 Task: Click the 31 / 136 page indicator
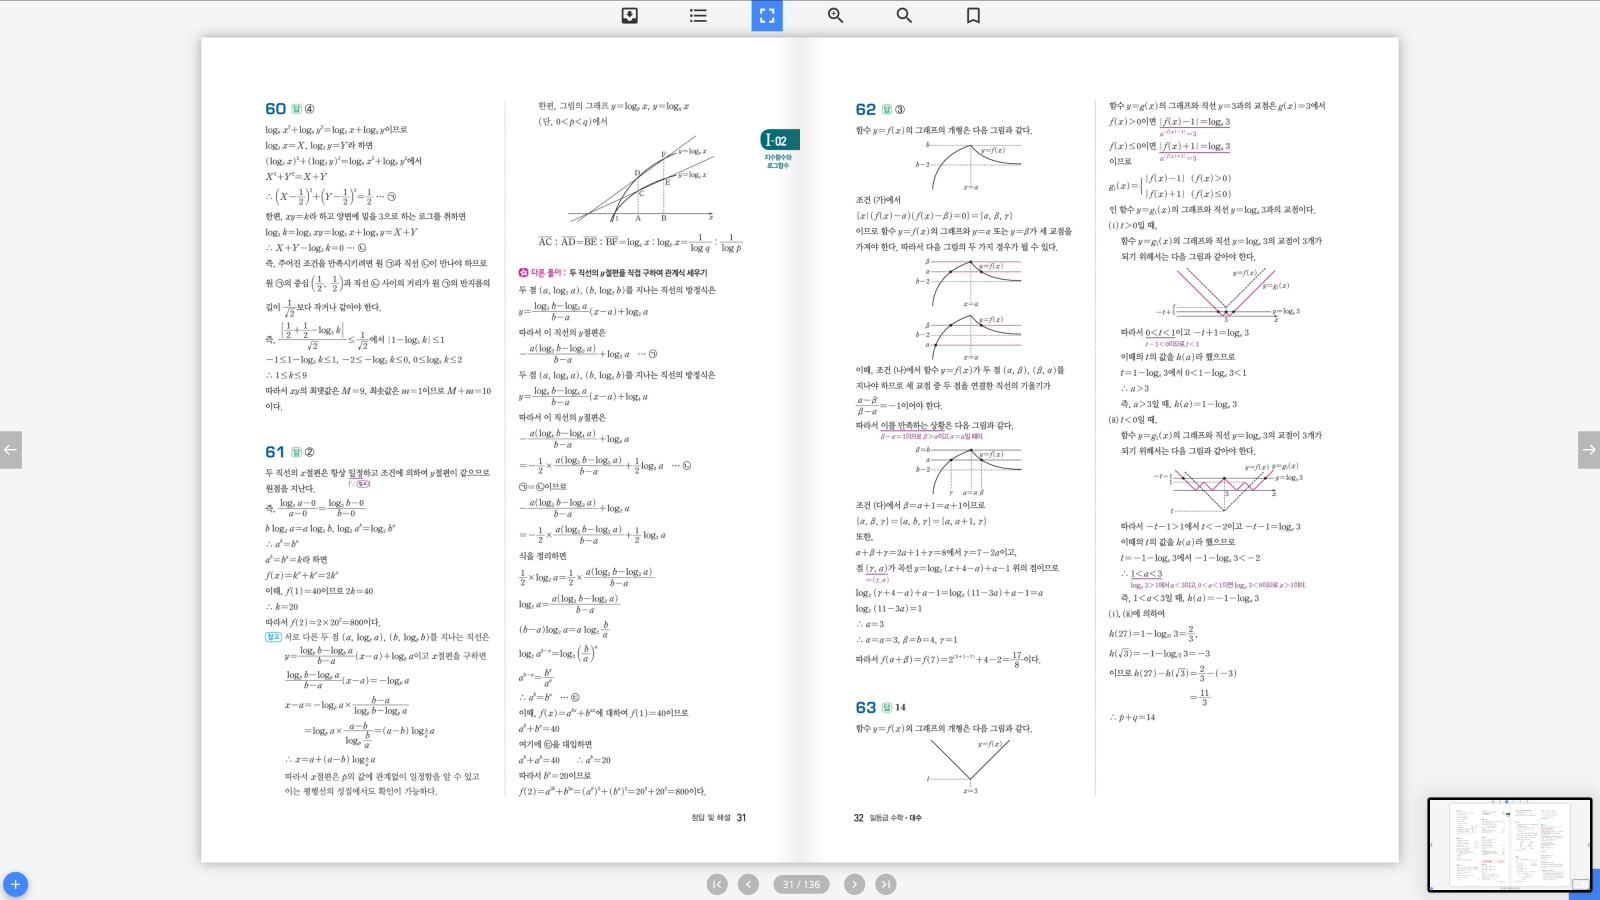pyautogui.click(x=801, y=884)
